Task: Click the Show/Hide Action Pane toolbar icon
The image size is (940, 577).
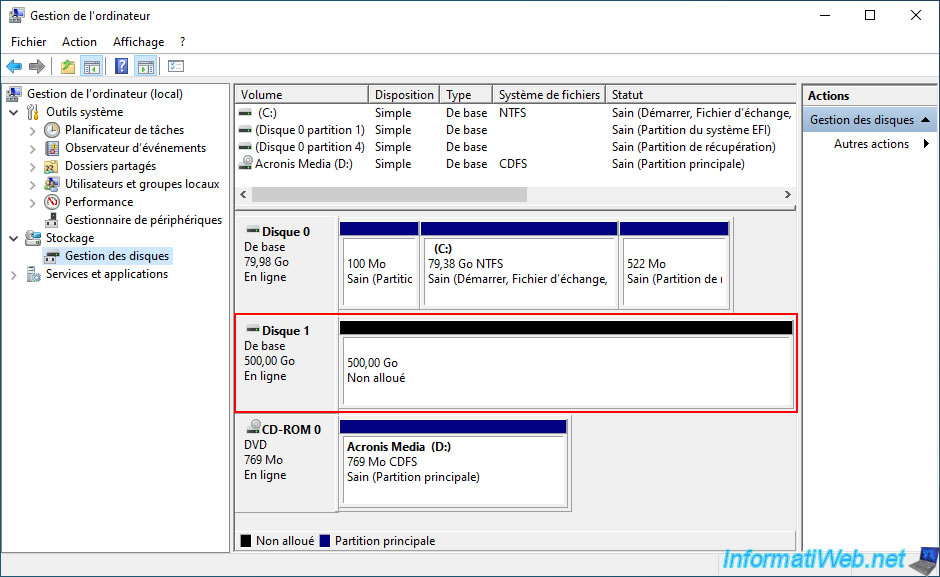Action: pos(145,67)
